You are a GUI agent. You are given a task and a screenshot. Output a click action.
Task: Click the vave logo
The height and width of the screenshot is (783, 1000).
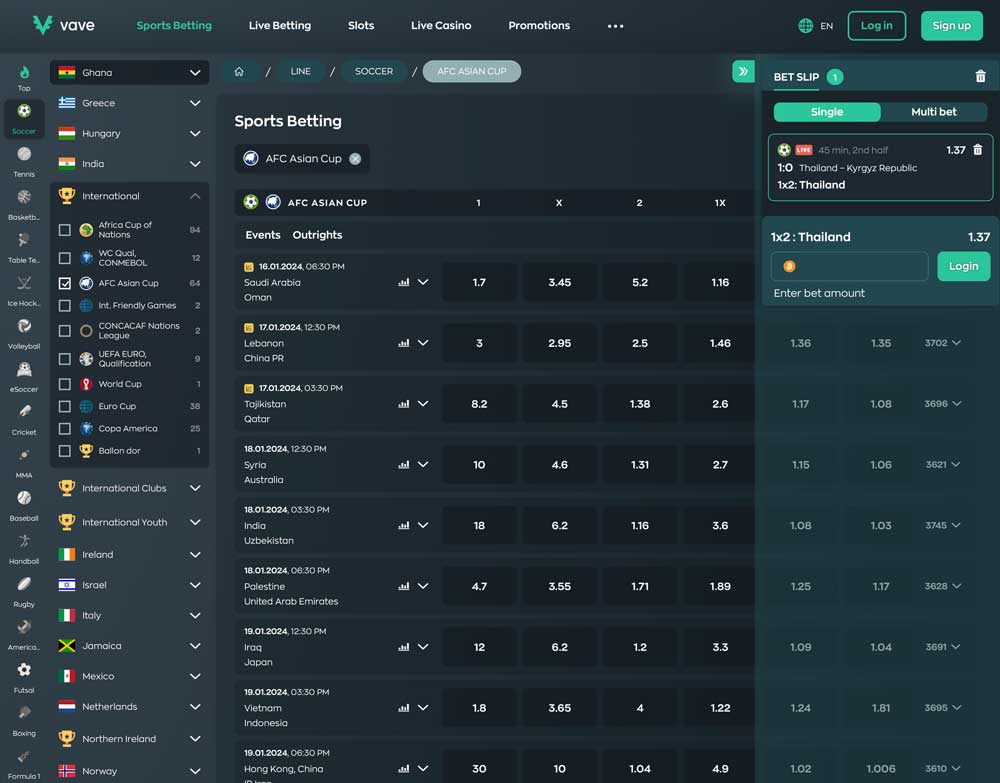click(x=64, y=26)
